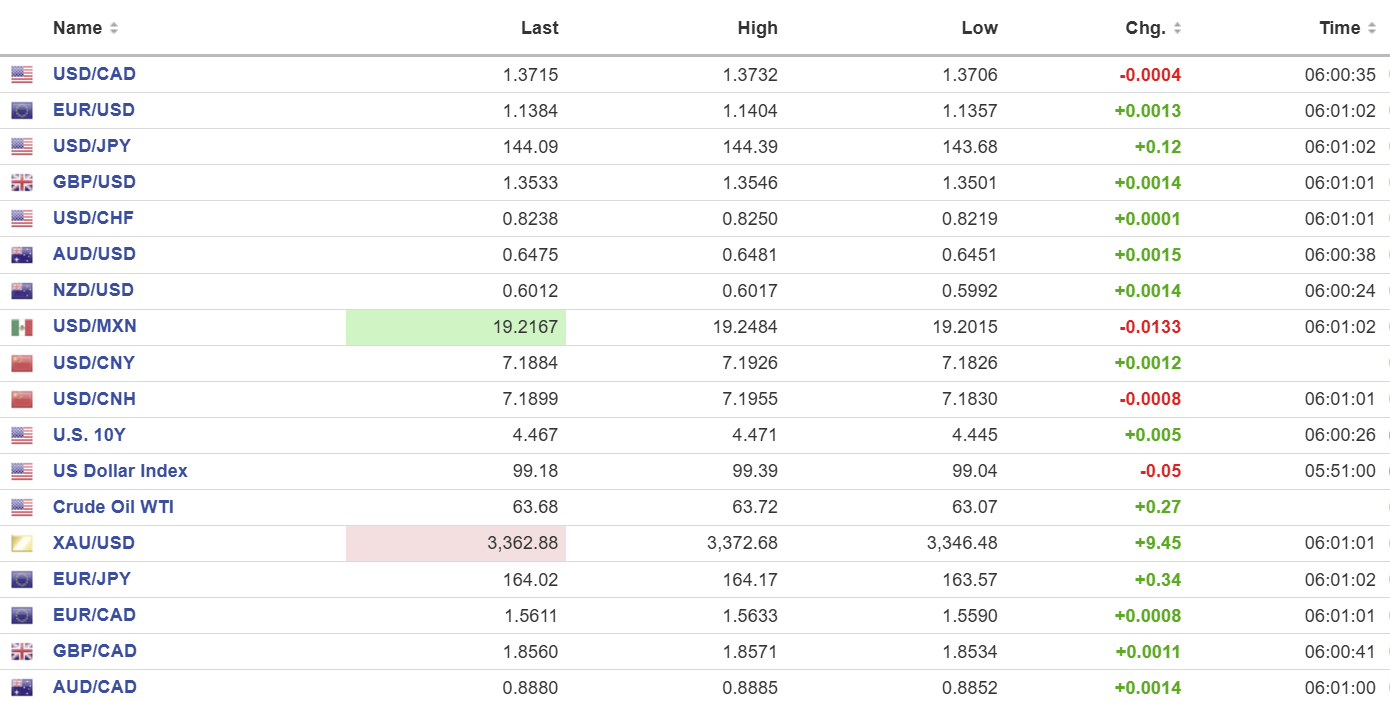This screenshot has height=702, width=1390.
Task: Open the USD/JPY pair link
Action: tap(92, 146)
